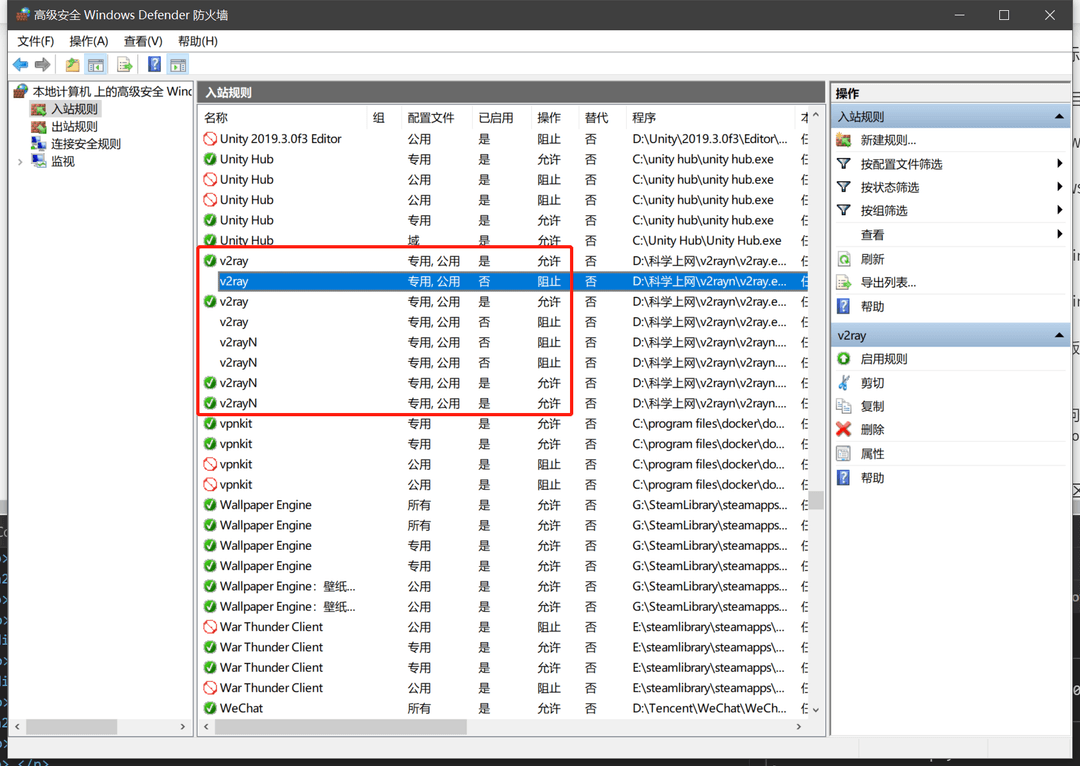This screenshot has height=766, width=1080.
Task: Click the rules list scroll-down arrow
Action: click(x=816, y=710)
